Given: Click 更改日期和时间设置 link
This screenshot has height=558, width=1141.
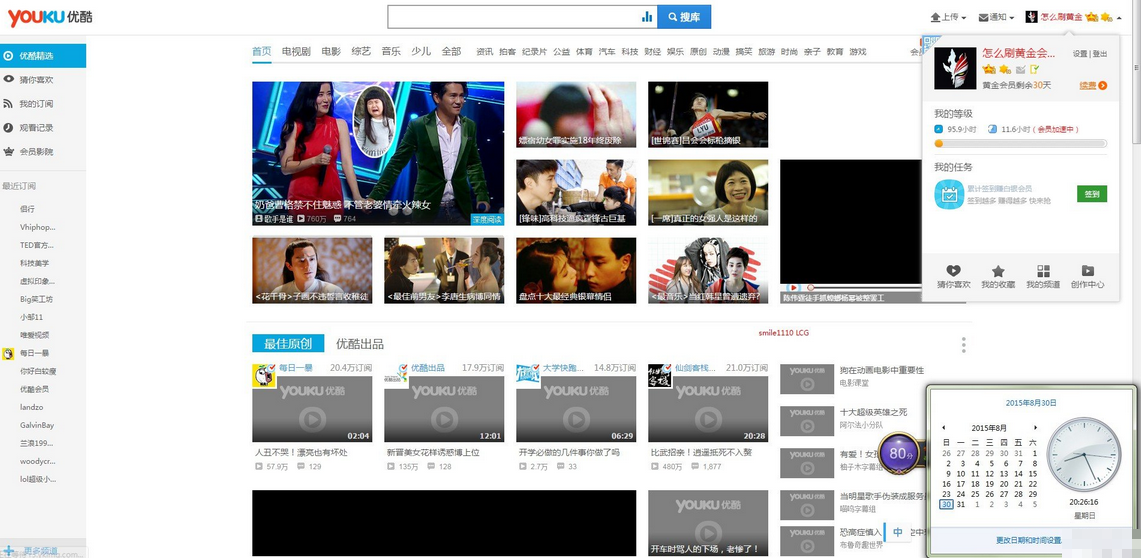Looking at the screenshot, I should [1029, 541].
